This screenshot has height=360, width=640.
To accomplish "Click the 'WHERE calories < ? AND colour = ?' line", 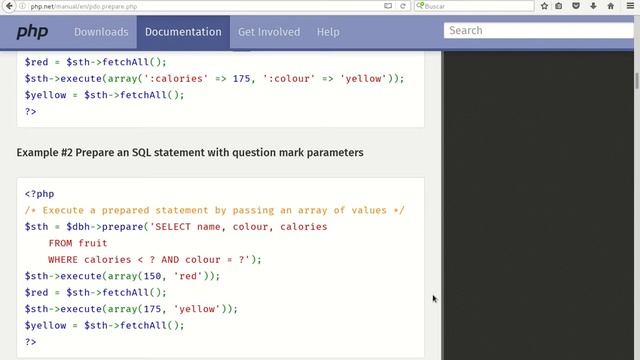I will (x=155, y=260).
